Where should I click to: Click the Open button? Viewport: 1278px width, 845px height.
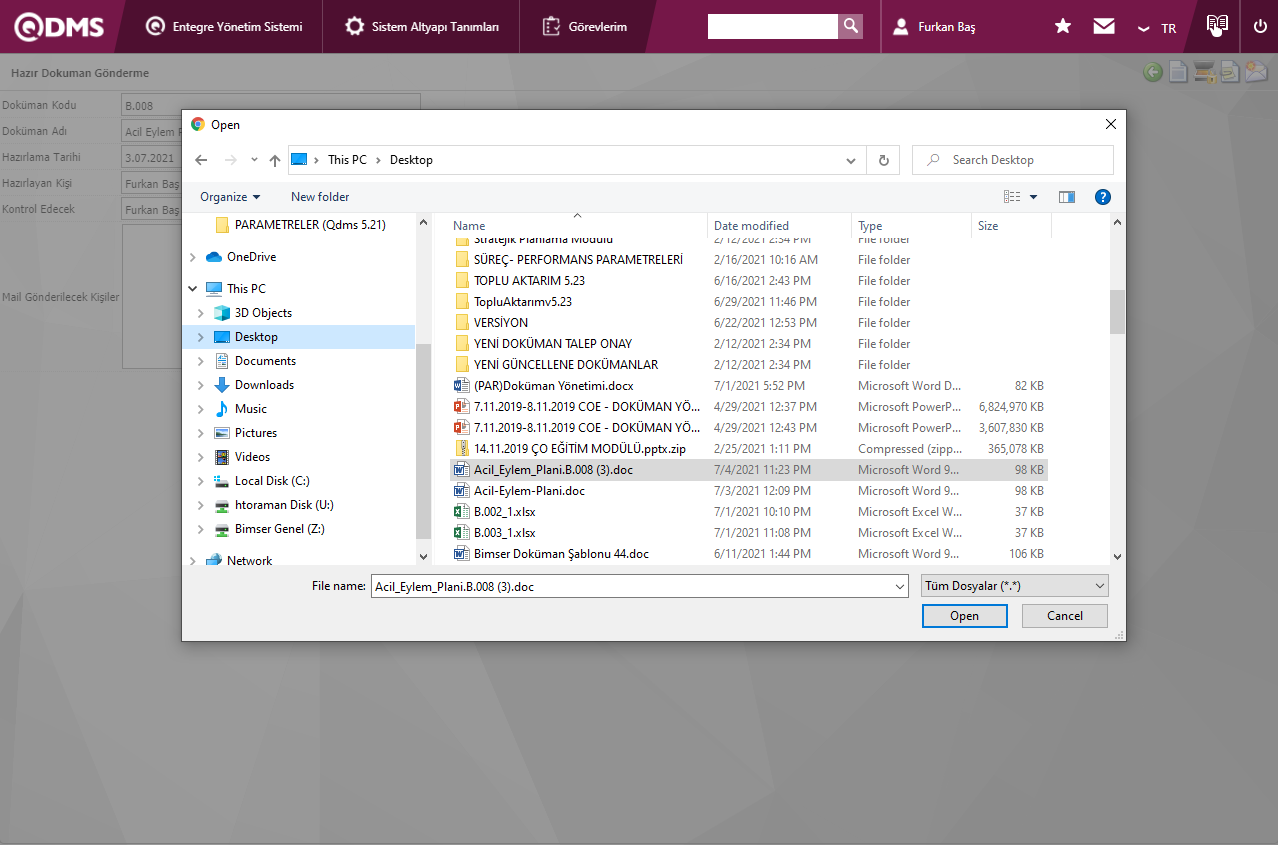[x=964, y=616]
